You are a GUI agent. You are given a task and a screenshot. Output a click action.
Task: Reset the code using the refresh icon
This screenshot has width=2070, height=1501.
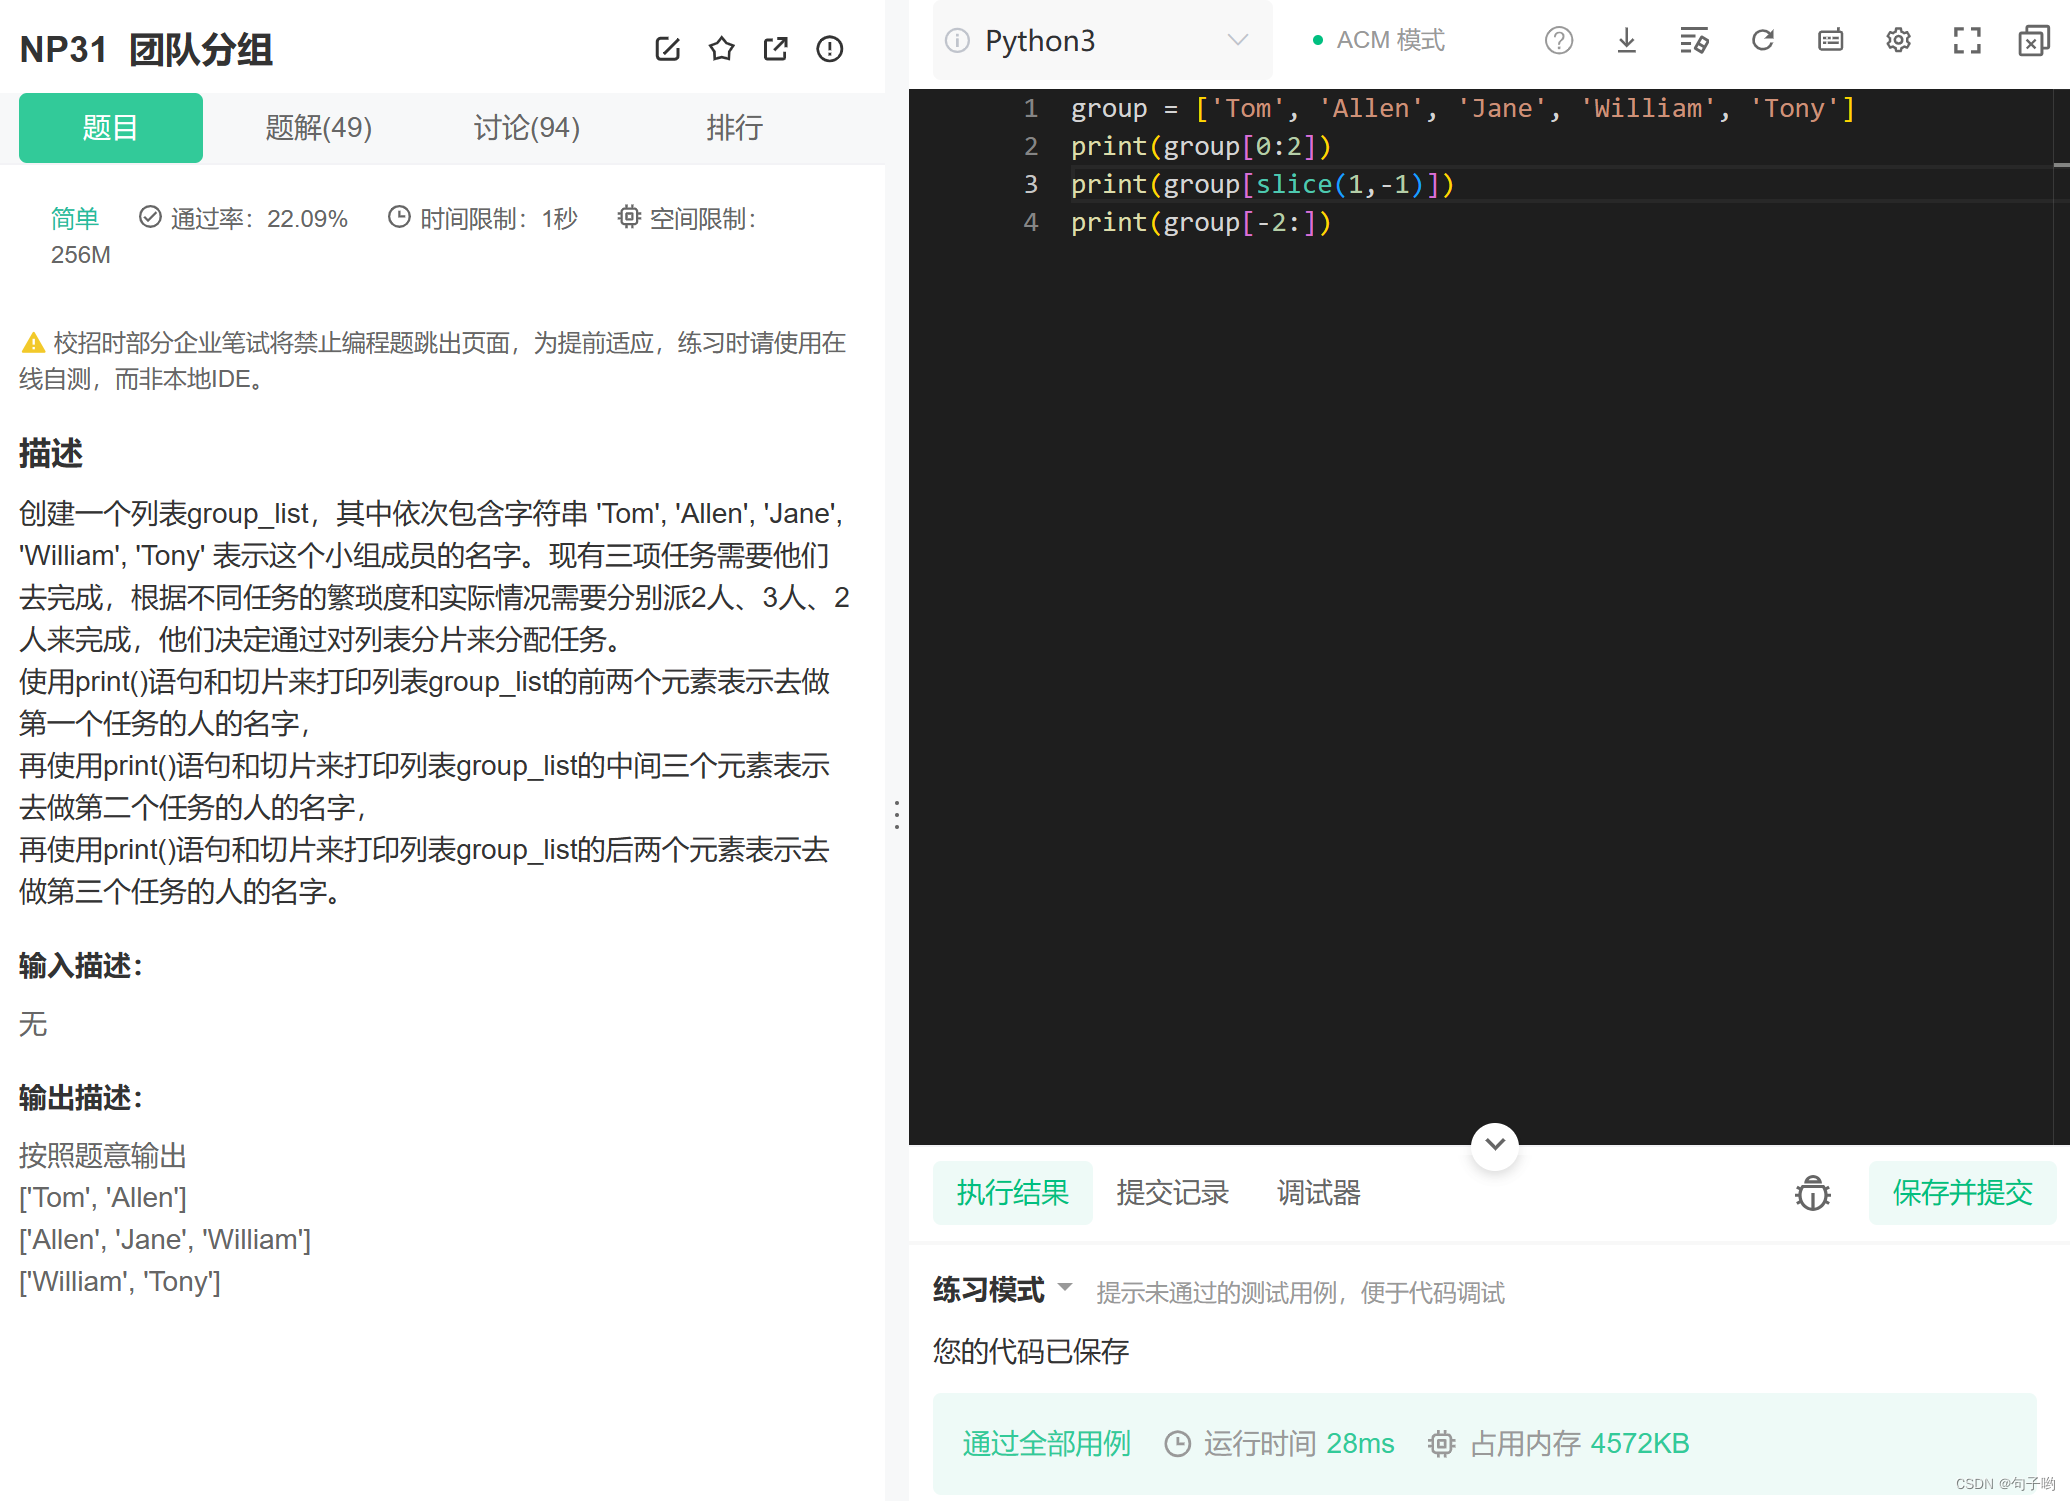pos(1762,40)
